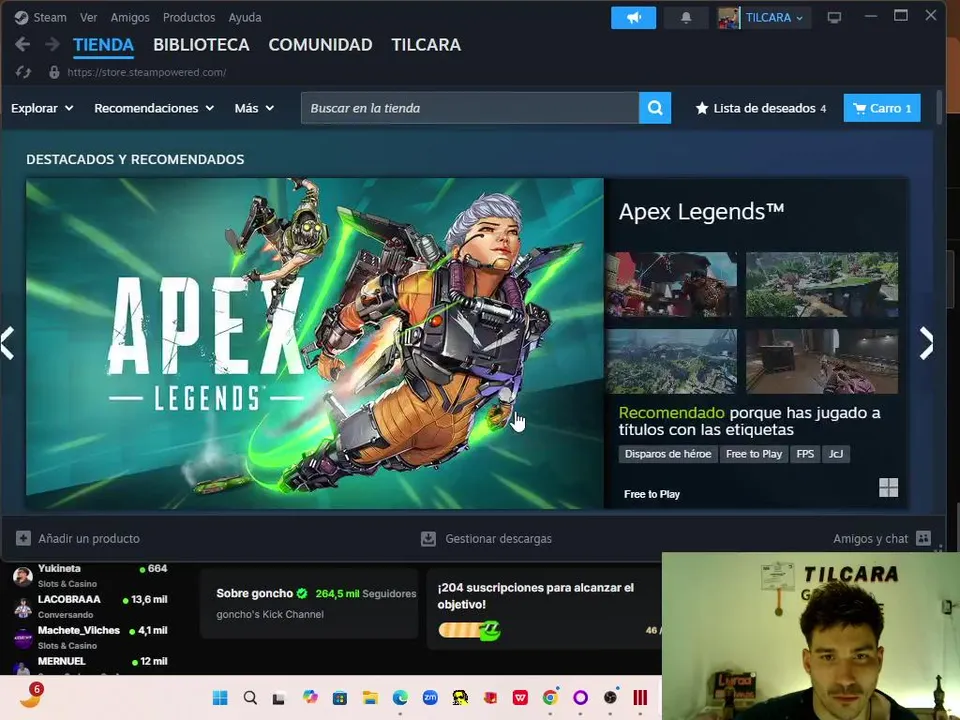Show the next featured game with the right arrow
960x720 pixels.
coord(926,343)
